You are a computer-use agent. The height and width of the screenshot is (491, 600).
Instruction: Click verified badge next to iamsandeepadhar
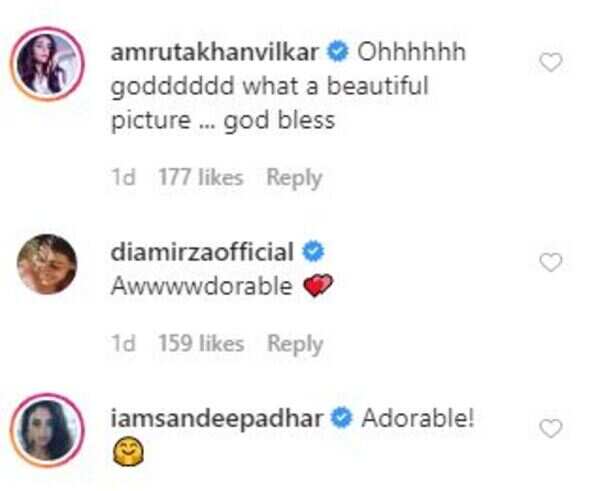coord(339,419)
